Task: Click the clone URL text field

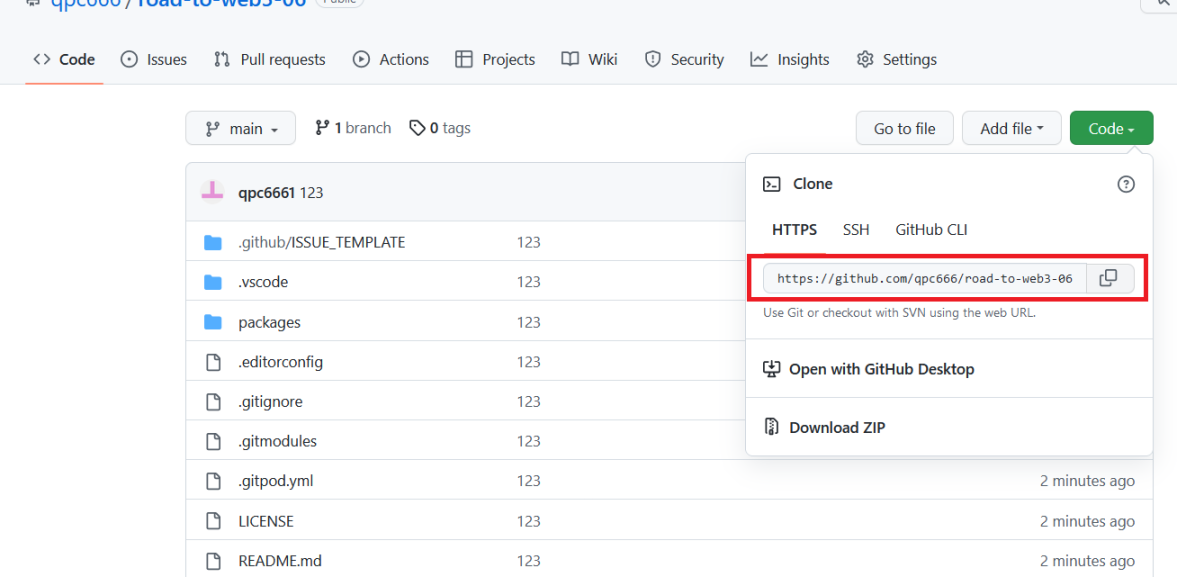Action: [x=926, y=278]
